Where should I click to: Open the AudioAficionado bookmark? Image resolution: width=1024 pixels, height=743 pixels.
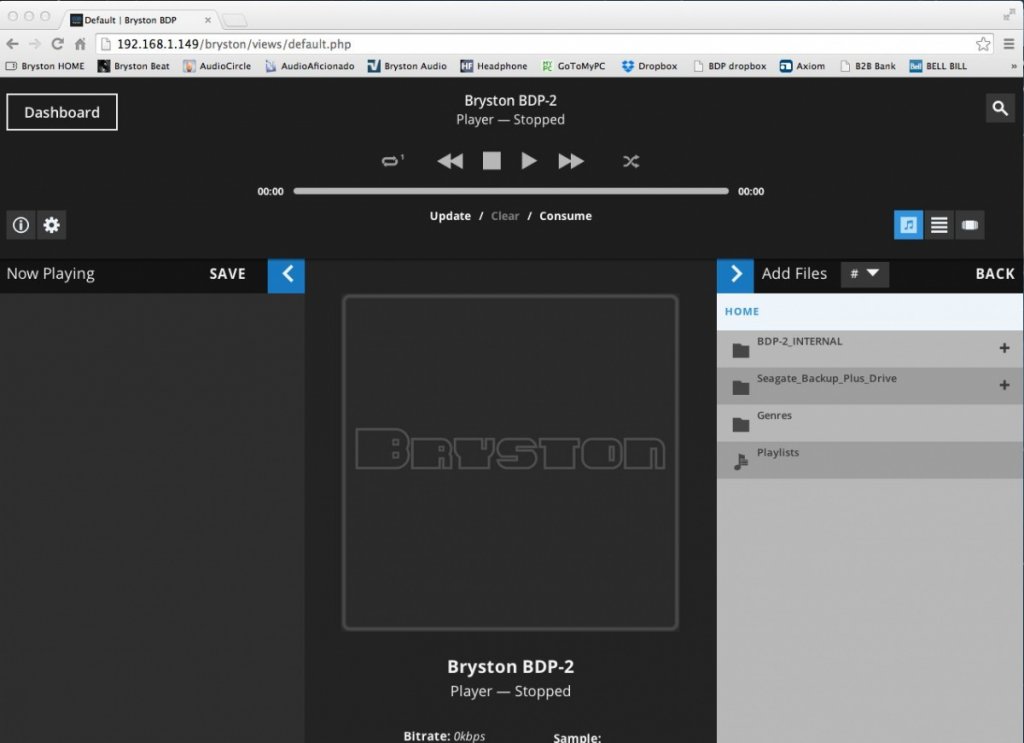310,66
